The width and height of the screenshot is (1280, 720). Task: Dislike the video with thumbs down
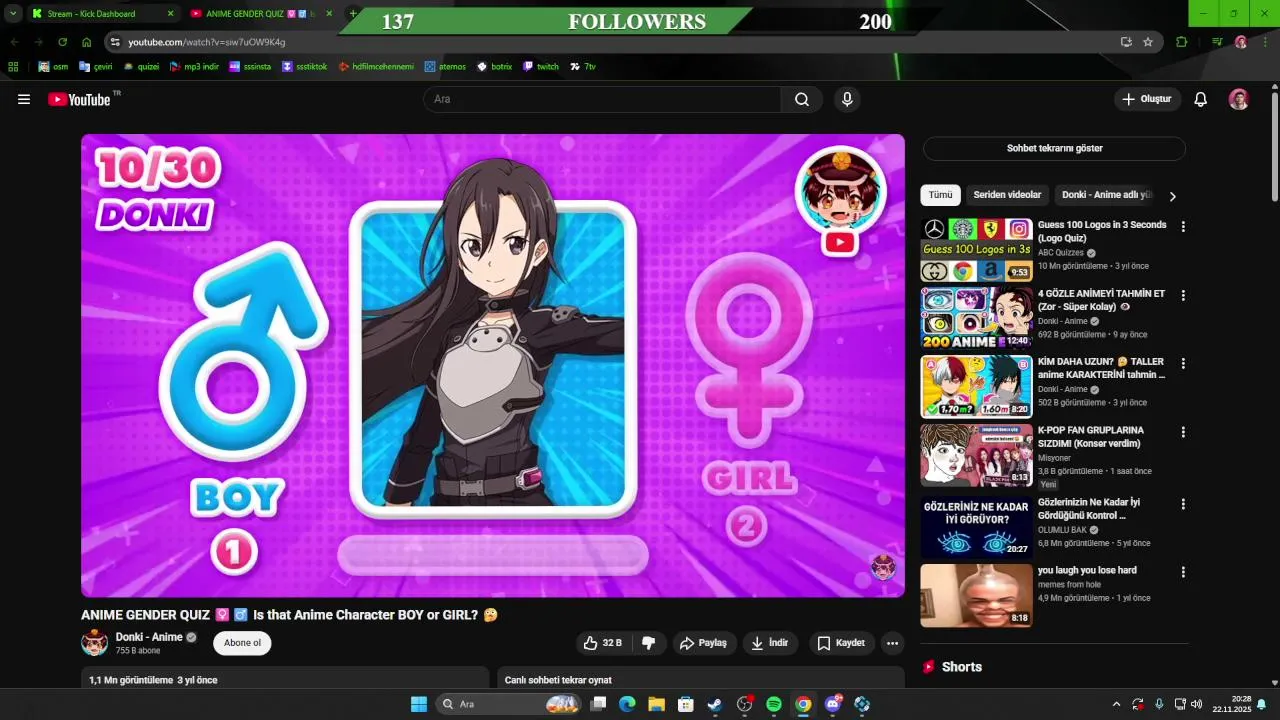(648, 643)
